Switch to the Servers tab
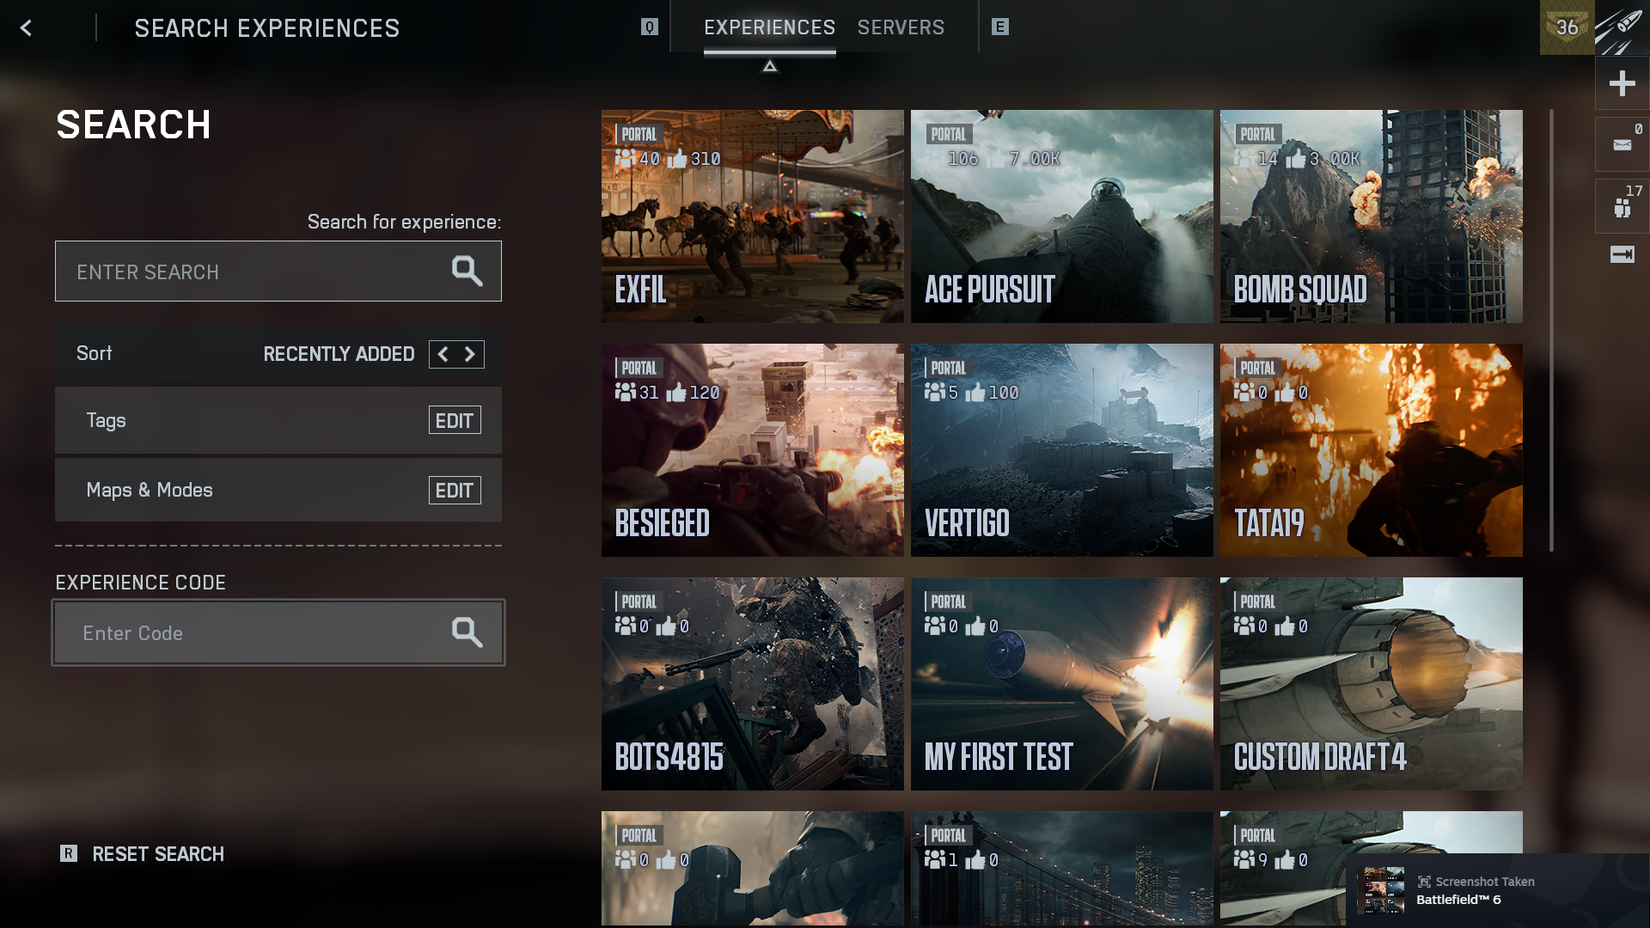1650x928 pixels. [900, 28]
